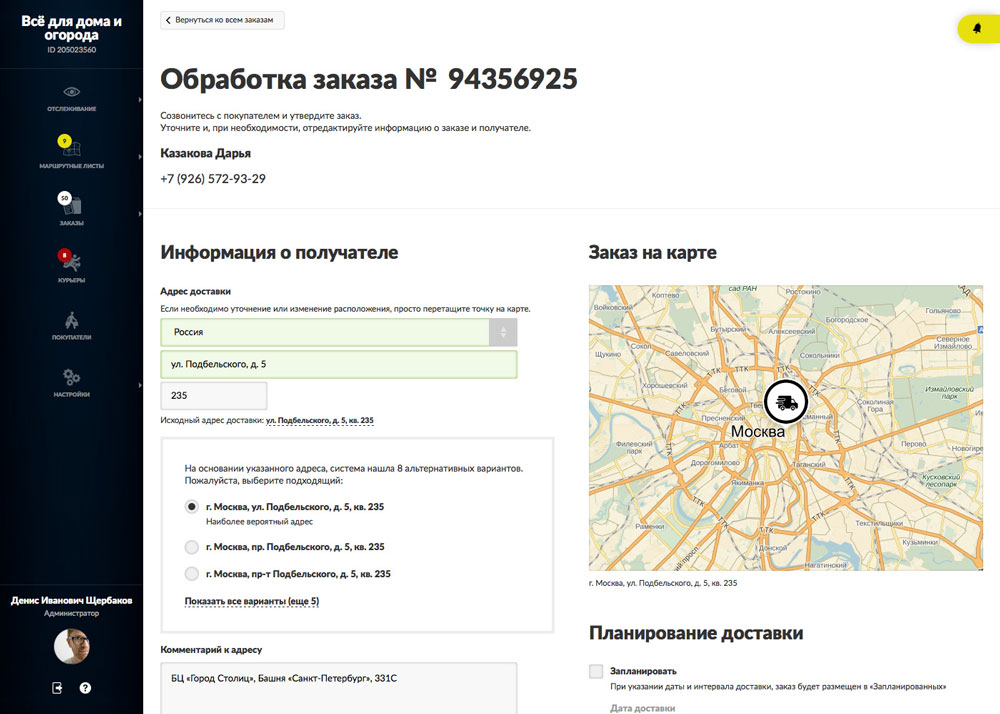Viewport: 1000px width, 714px height.
Task: Click the yellow badge on Маршрутные листы
Action: point(64,141)
